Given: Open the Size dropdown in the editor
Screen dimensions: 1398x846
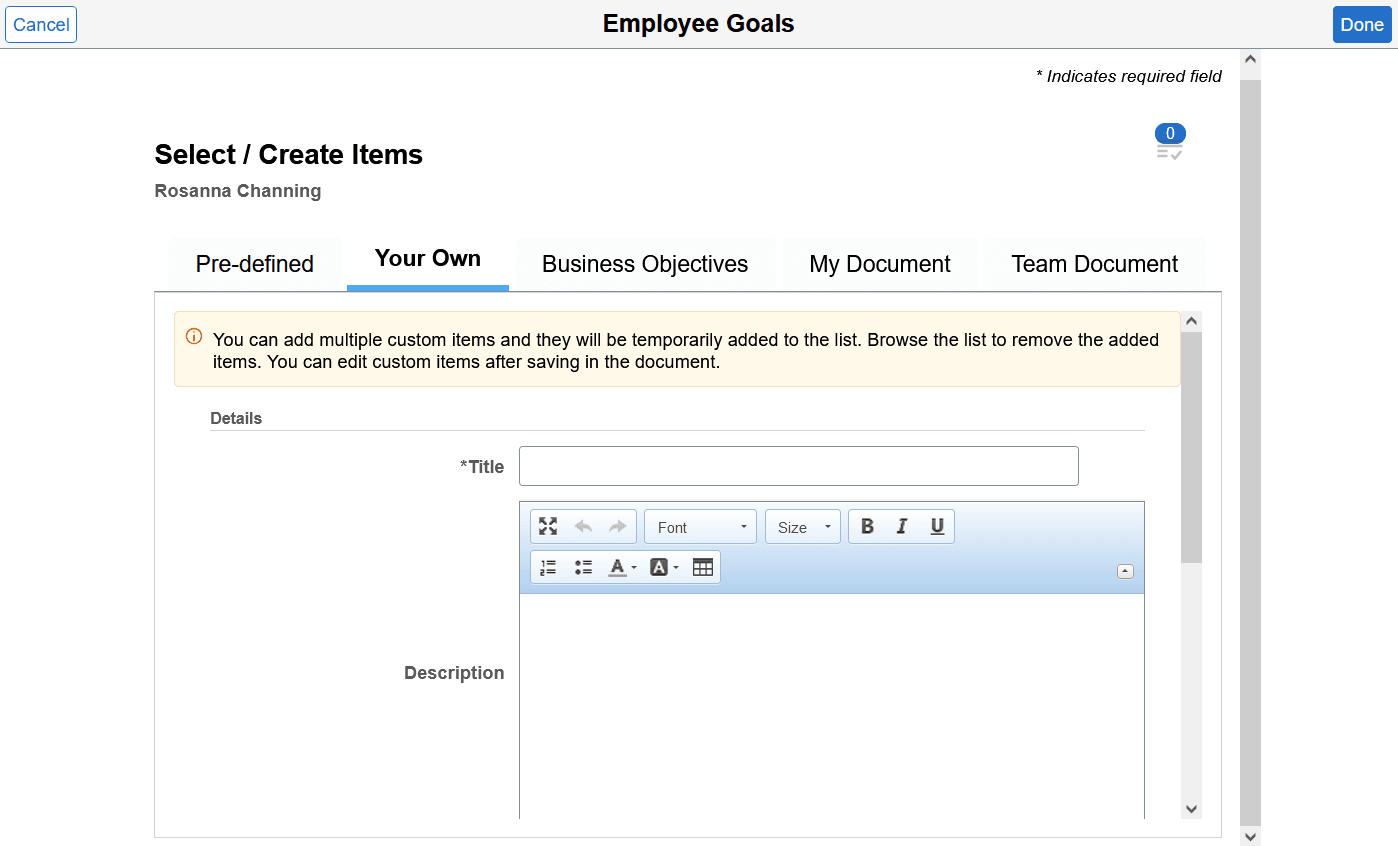Looking at the screenshot, I should (802, 526).
